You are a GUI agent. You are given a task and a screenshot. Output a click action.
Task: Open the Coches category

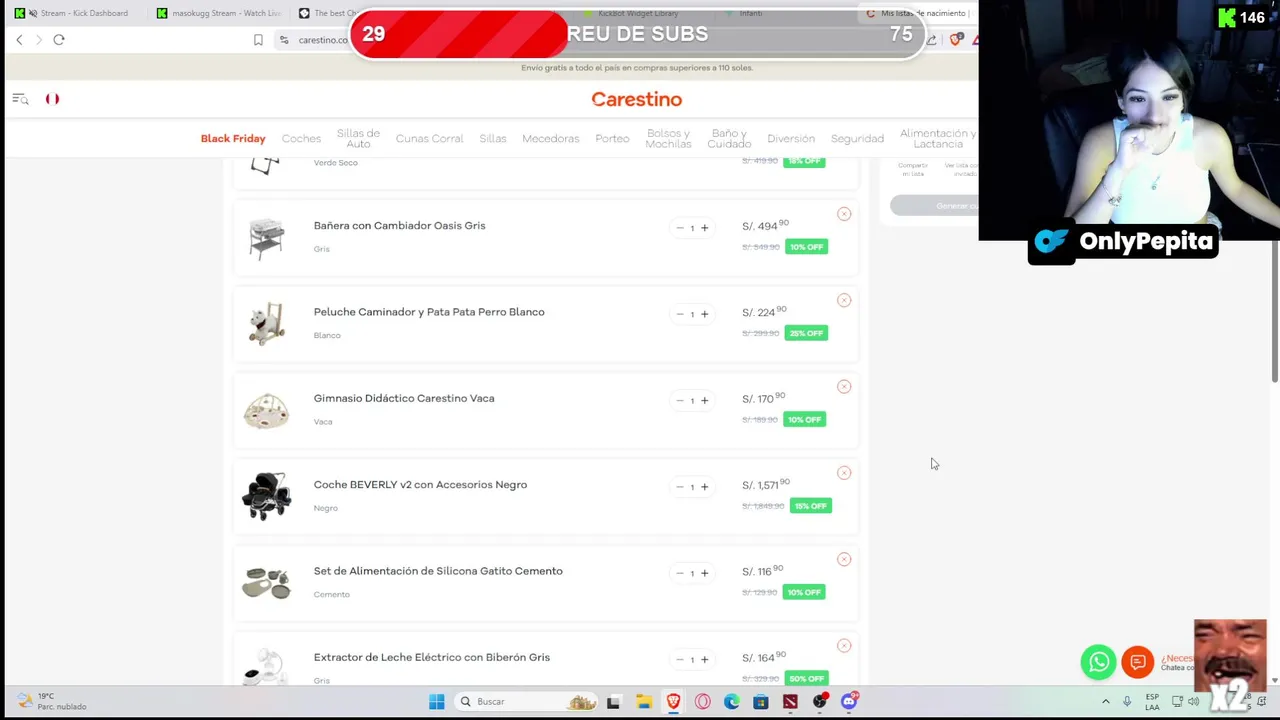301,139
